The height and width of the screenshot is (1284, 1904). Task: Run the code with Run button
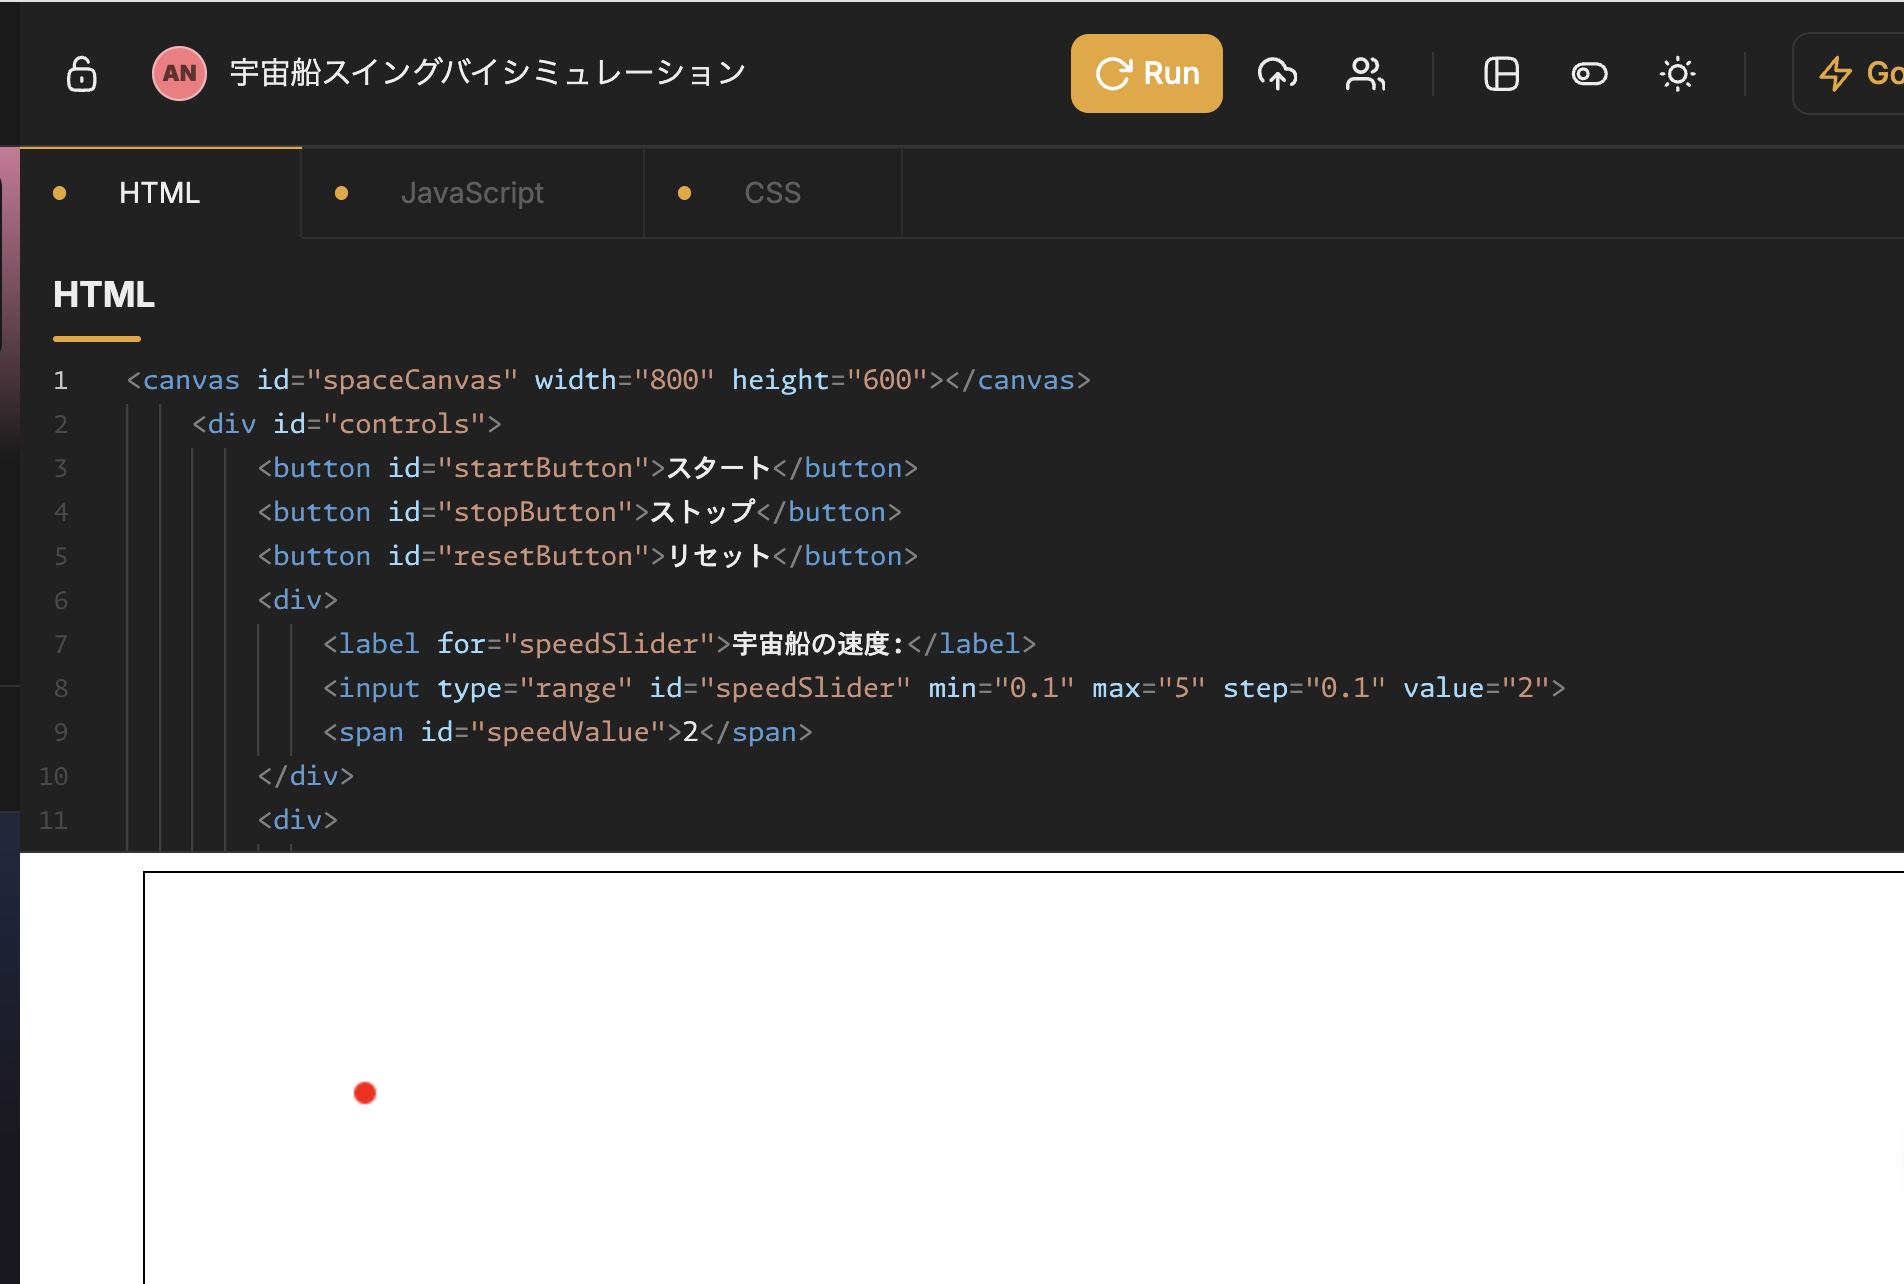pyautogui.click(x=1146, y=74)
